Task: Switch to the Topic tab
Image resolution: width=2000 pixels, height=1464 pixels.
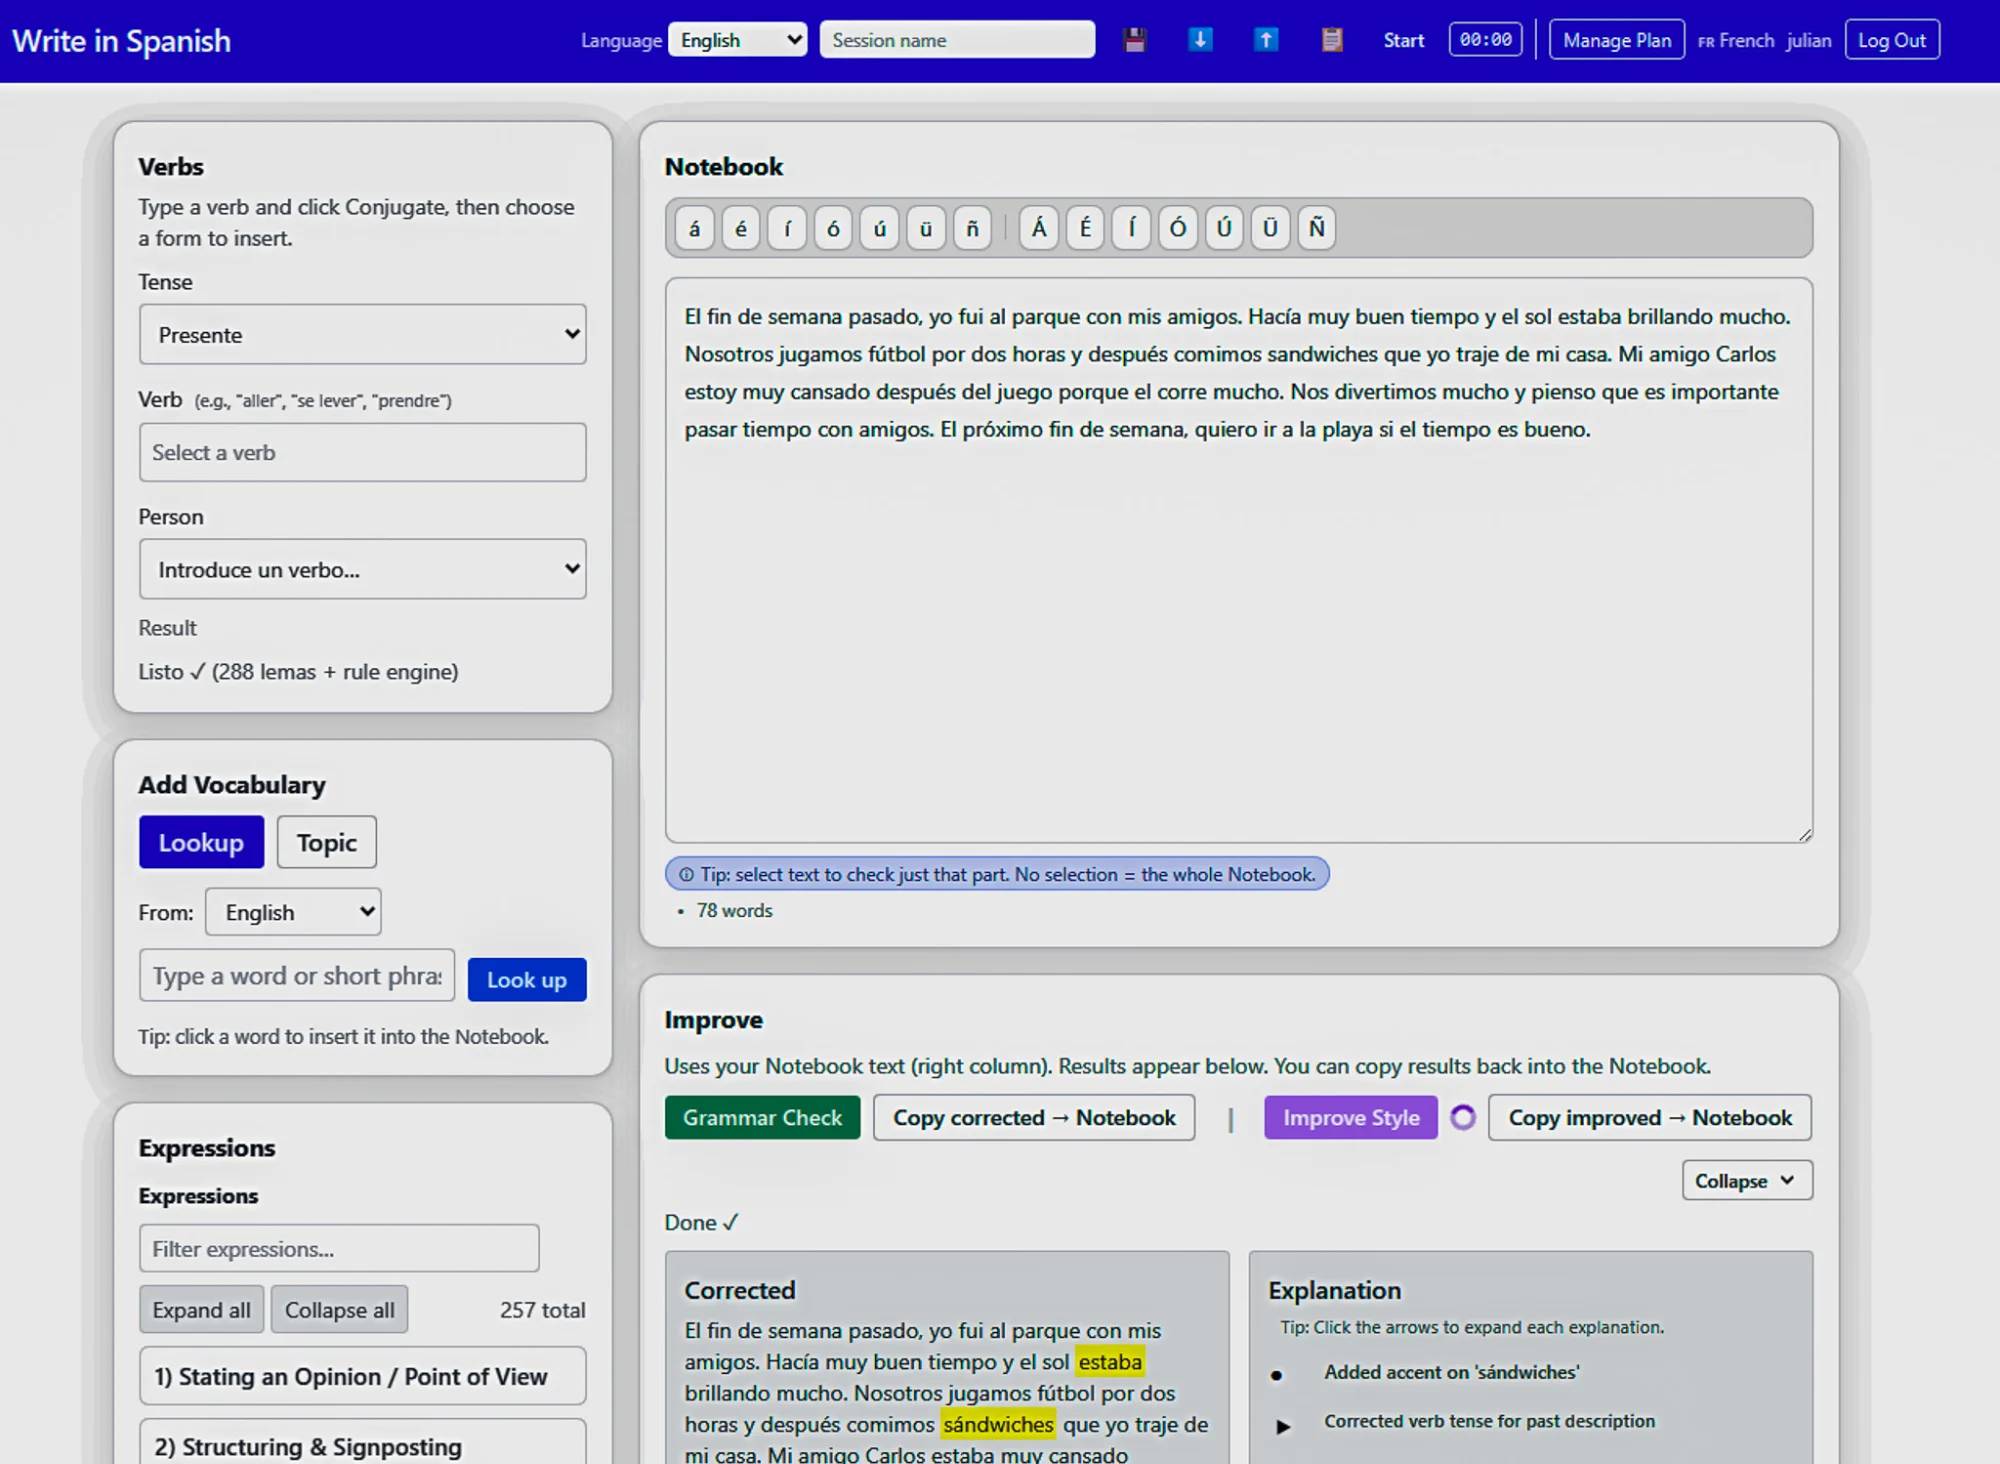Action: pos(326,842)
